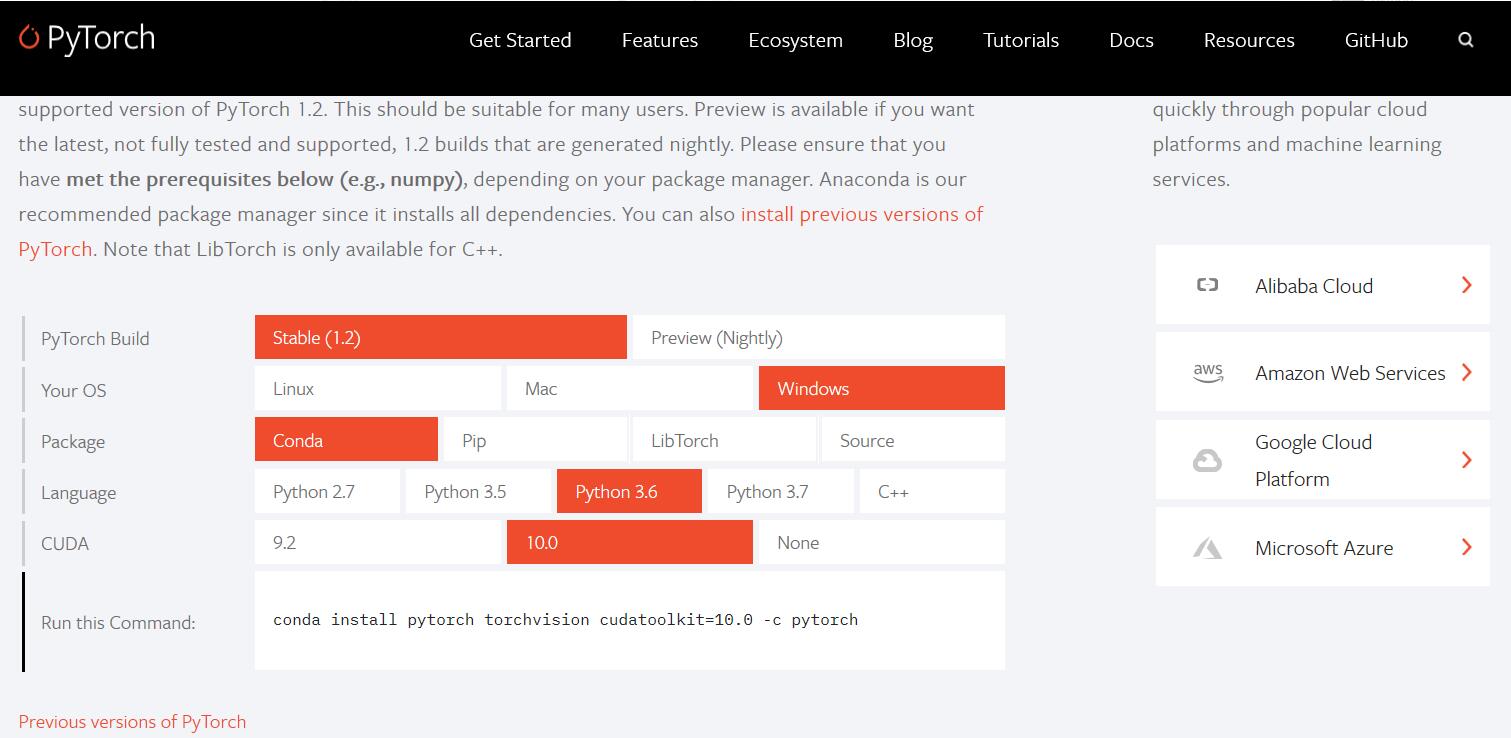The width and height of the screenshot is (1511, 738).
Task: Click the Microsoft Azure logo icon
Action: (x=1207, y=548)
